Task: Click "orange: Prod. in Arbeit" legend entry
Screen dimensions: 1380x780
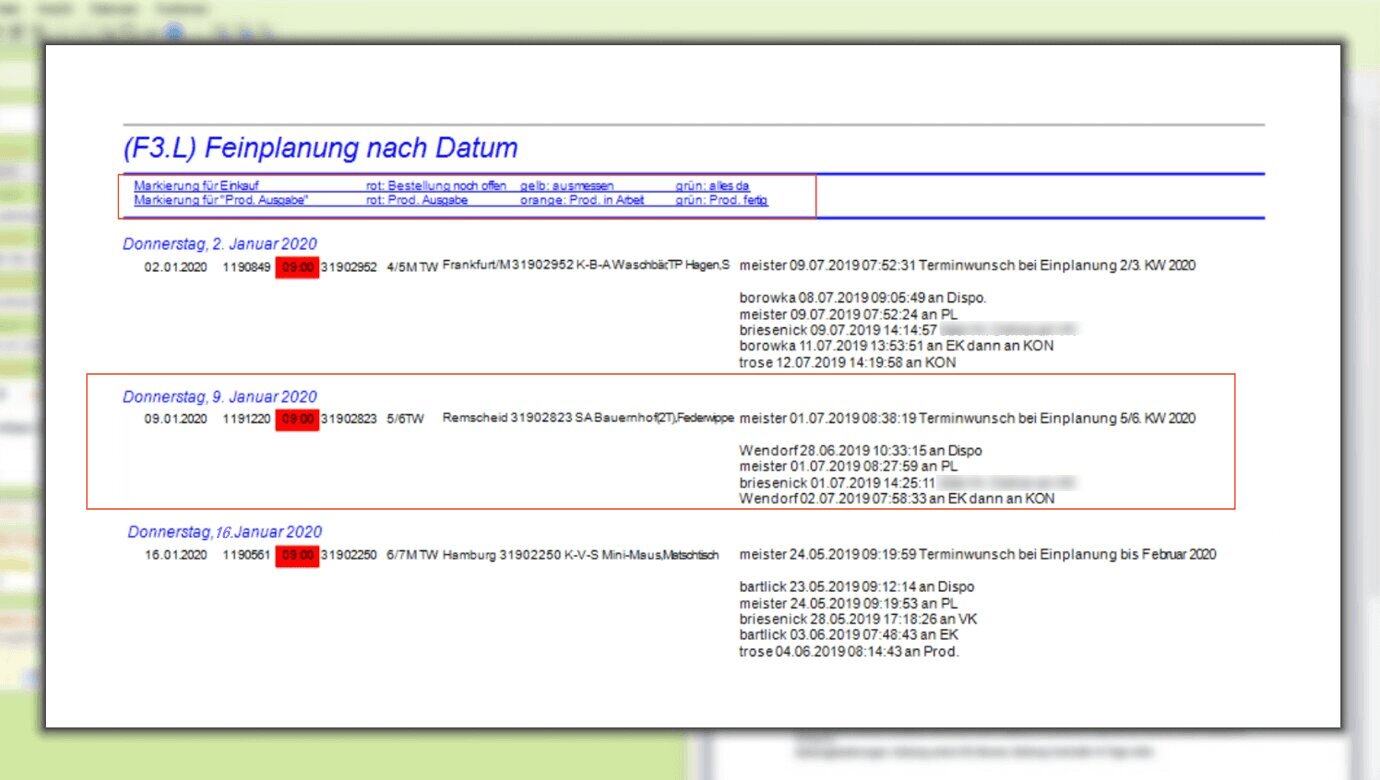Action: coord(582,200)
